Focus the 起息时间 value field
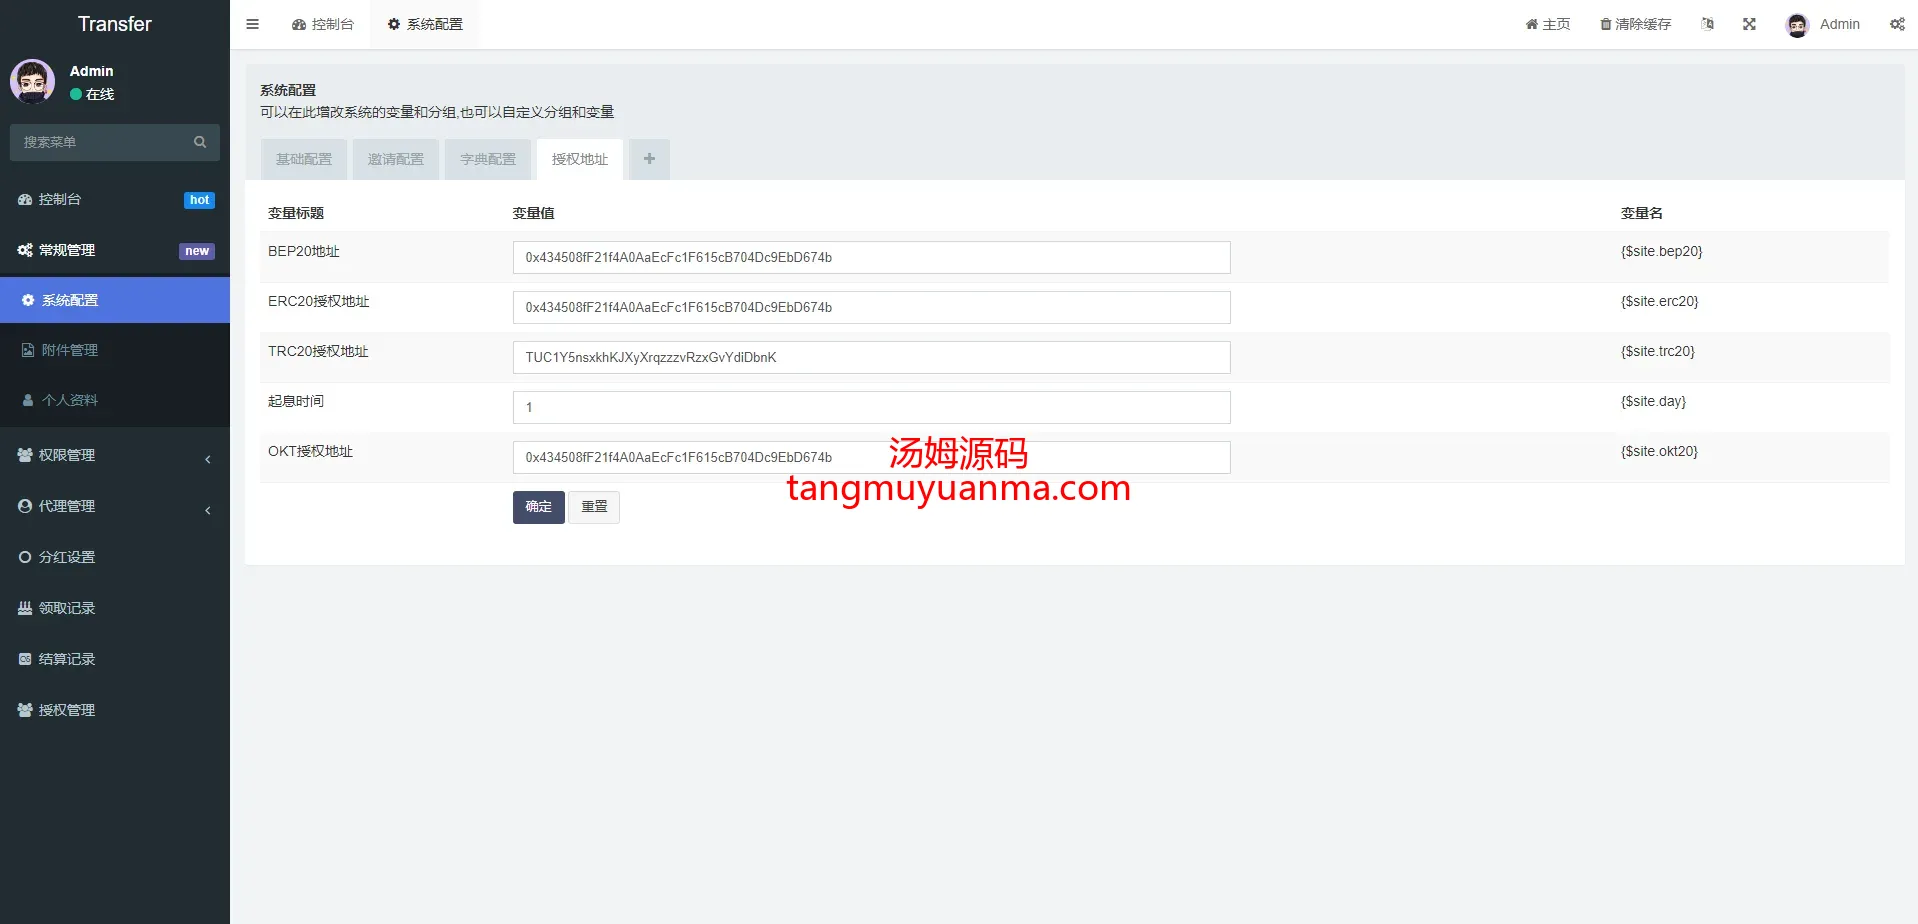This screenshot has width=1918, height=924. [x=870, y=407]
